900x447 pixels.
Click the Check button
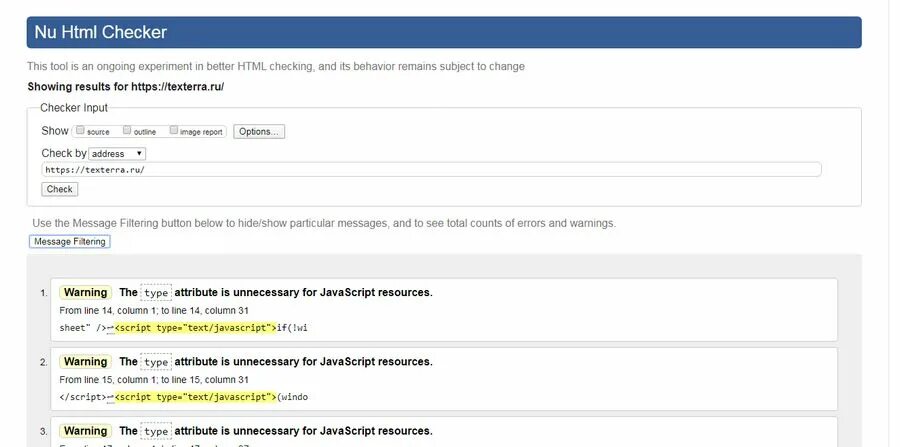[60, 189]
